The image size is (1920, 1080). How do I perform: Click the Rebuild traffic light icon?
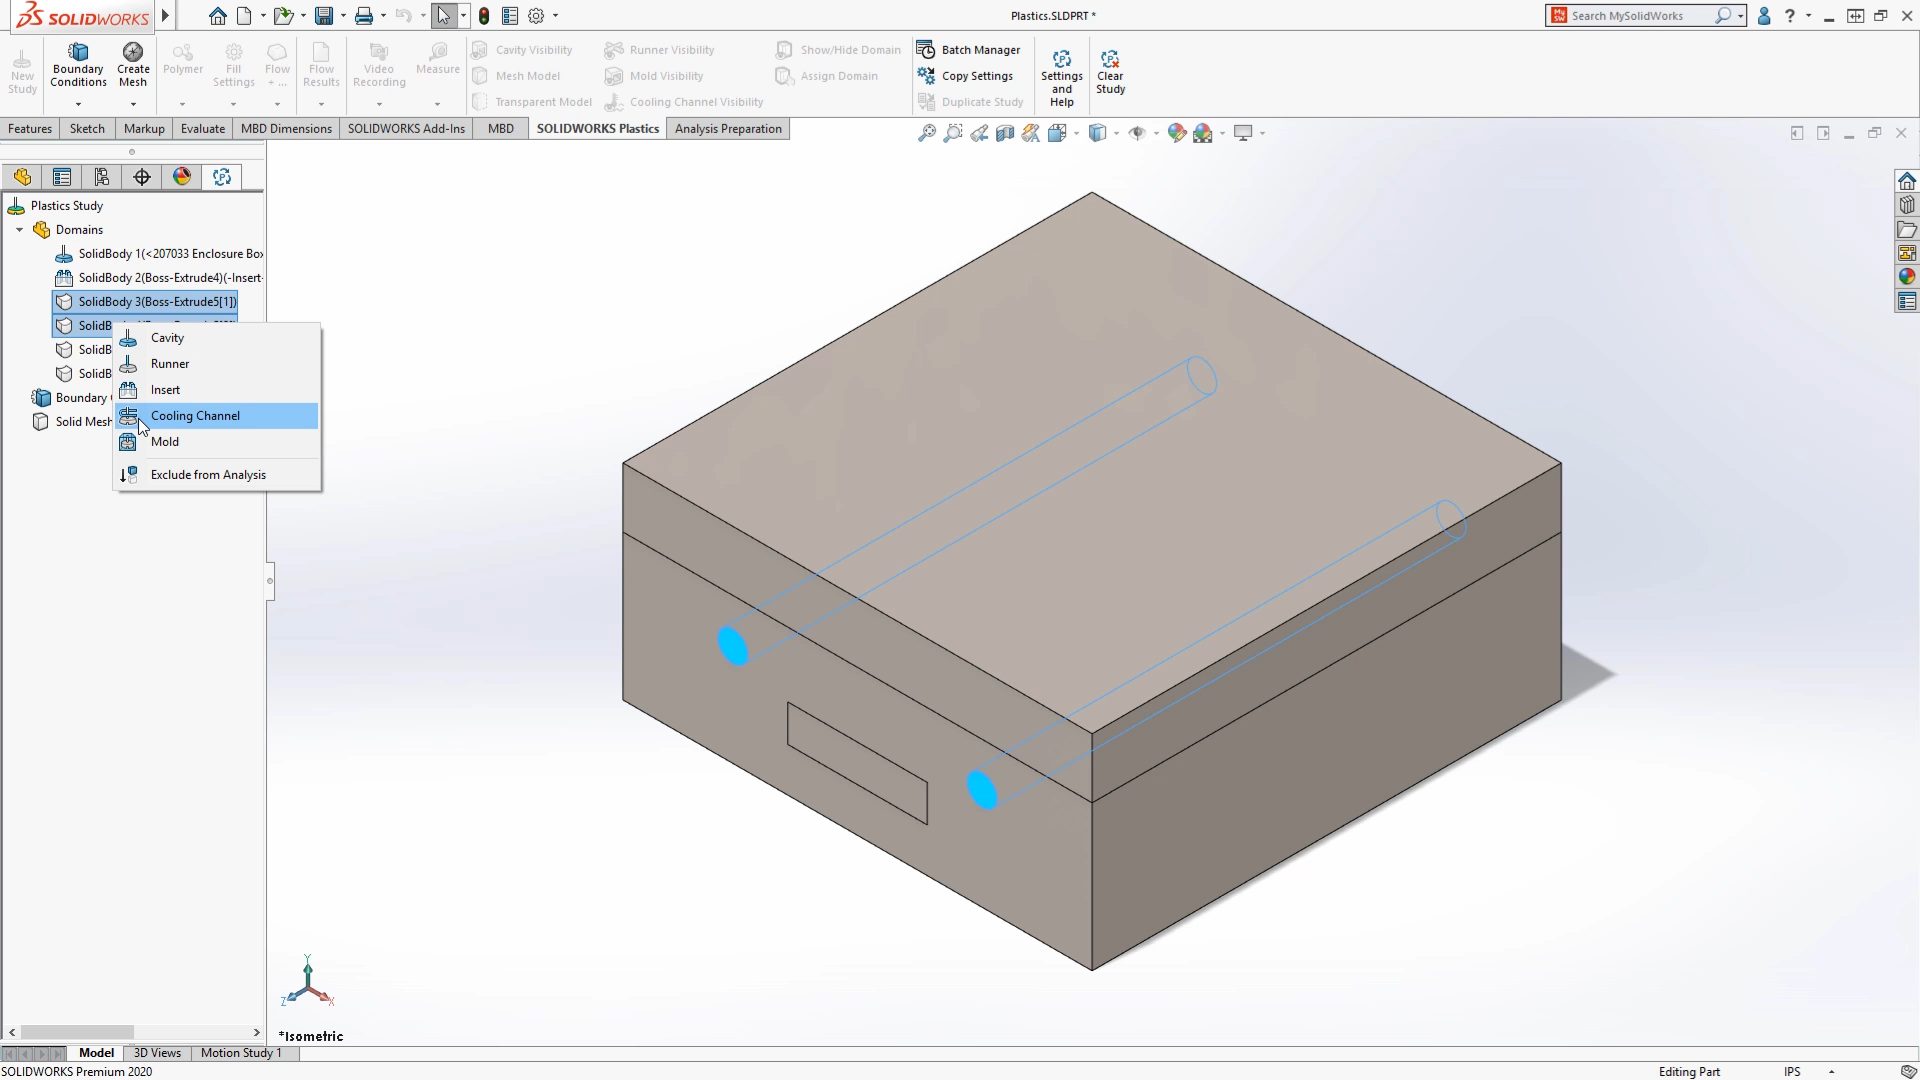point(484,16)
